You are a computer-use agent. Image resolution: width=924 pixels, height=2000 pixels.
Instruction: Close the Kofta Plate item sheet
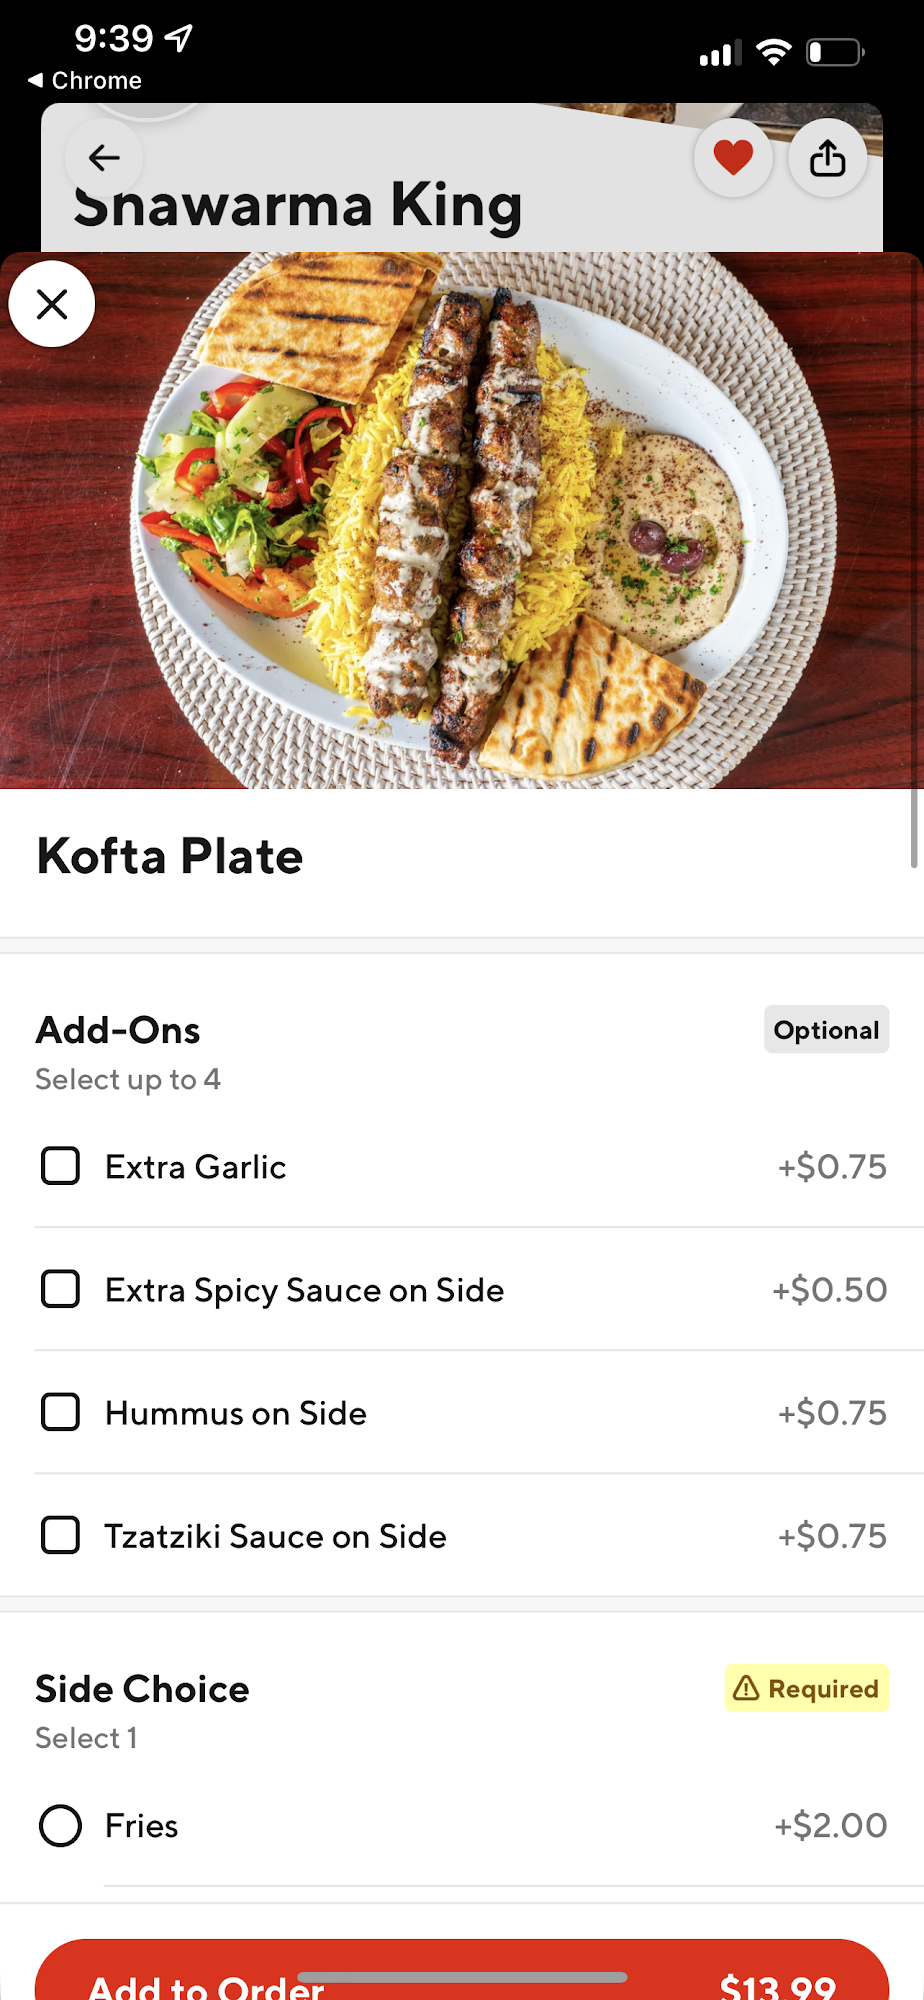(x=52, y=304)
